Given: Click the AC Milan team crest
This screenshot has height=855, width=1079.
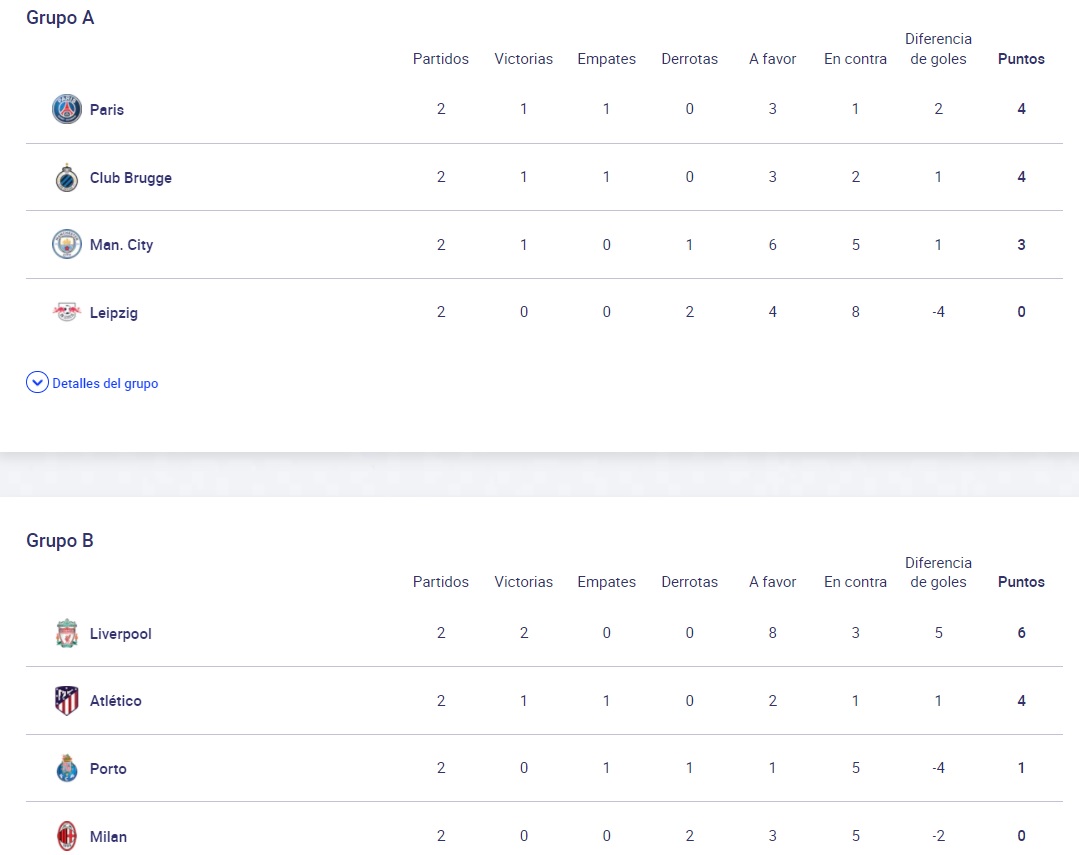Looking at the screenshot, I should (67, 836).
